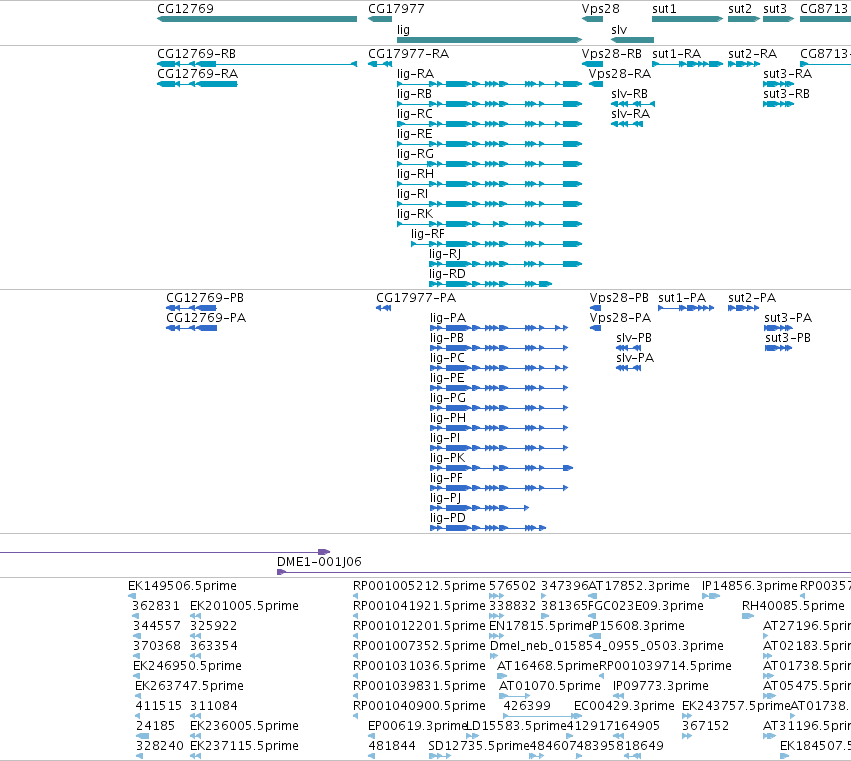Select the lig-RJ transcript label
This screenshot has height=761, width=851.
444,254
